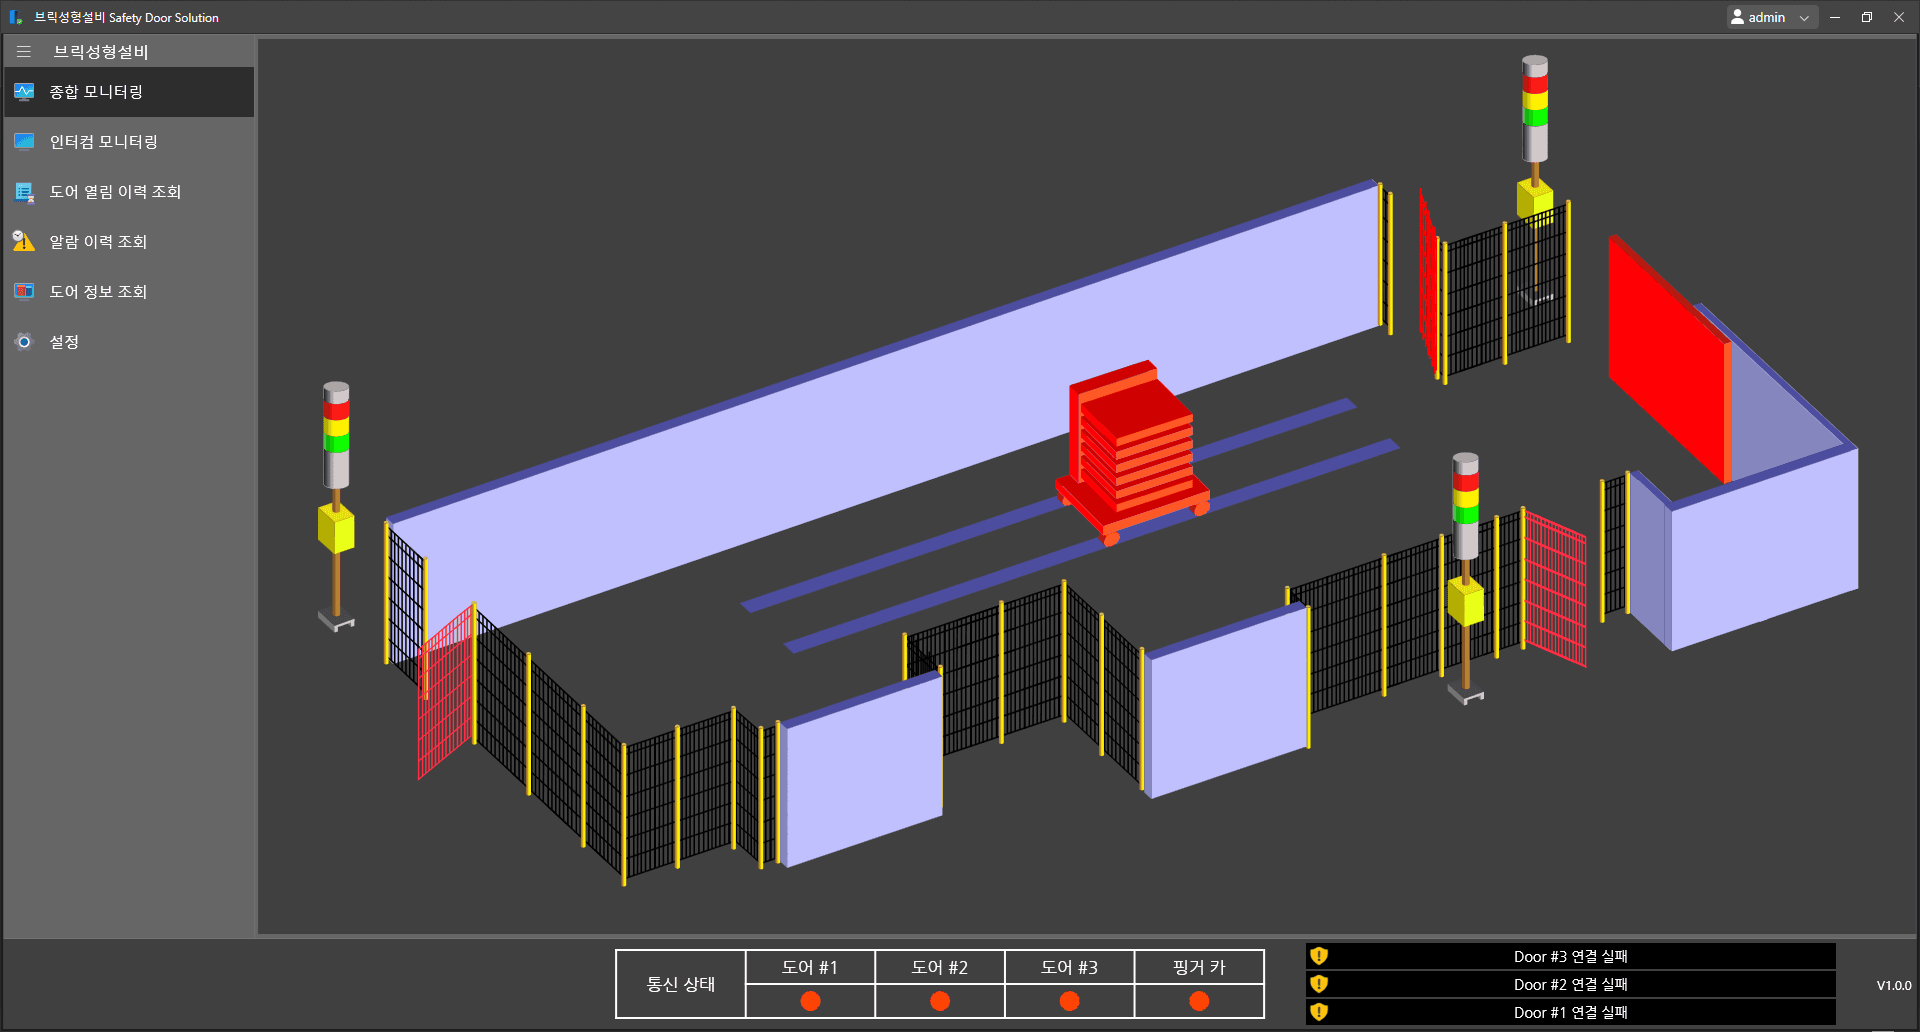Image resolution: width=1920 pixels, height=1032 pixels.
Task: Click the Door #2 연결 실패 alarm message
Action: point(1570,984)
